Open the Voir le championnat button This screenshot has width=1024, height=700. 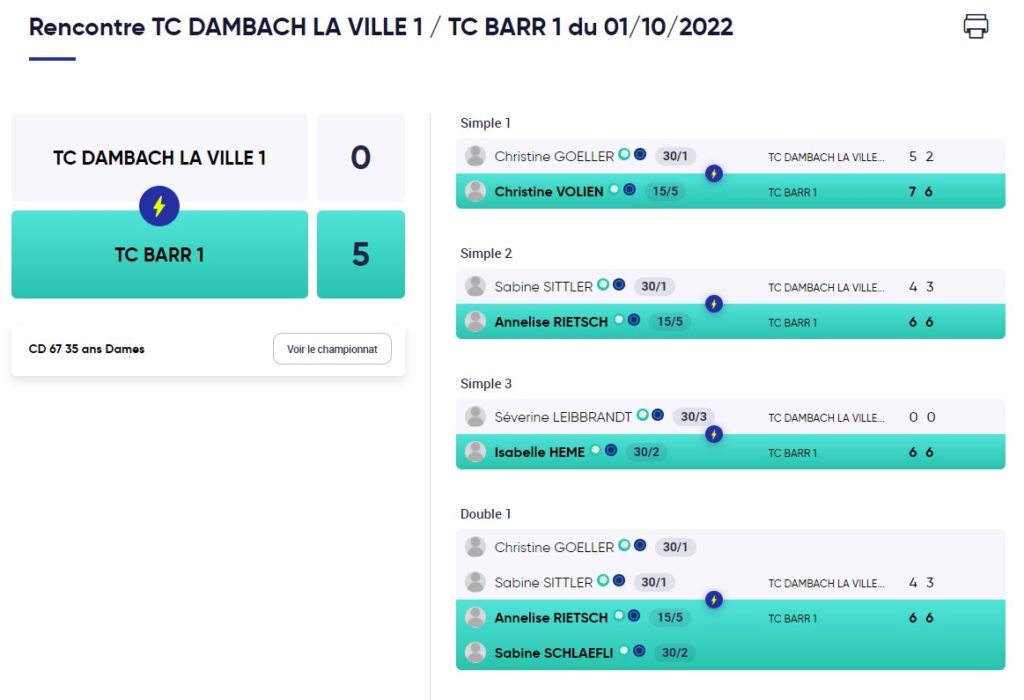332,349
